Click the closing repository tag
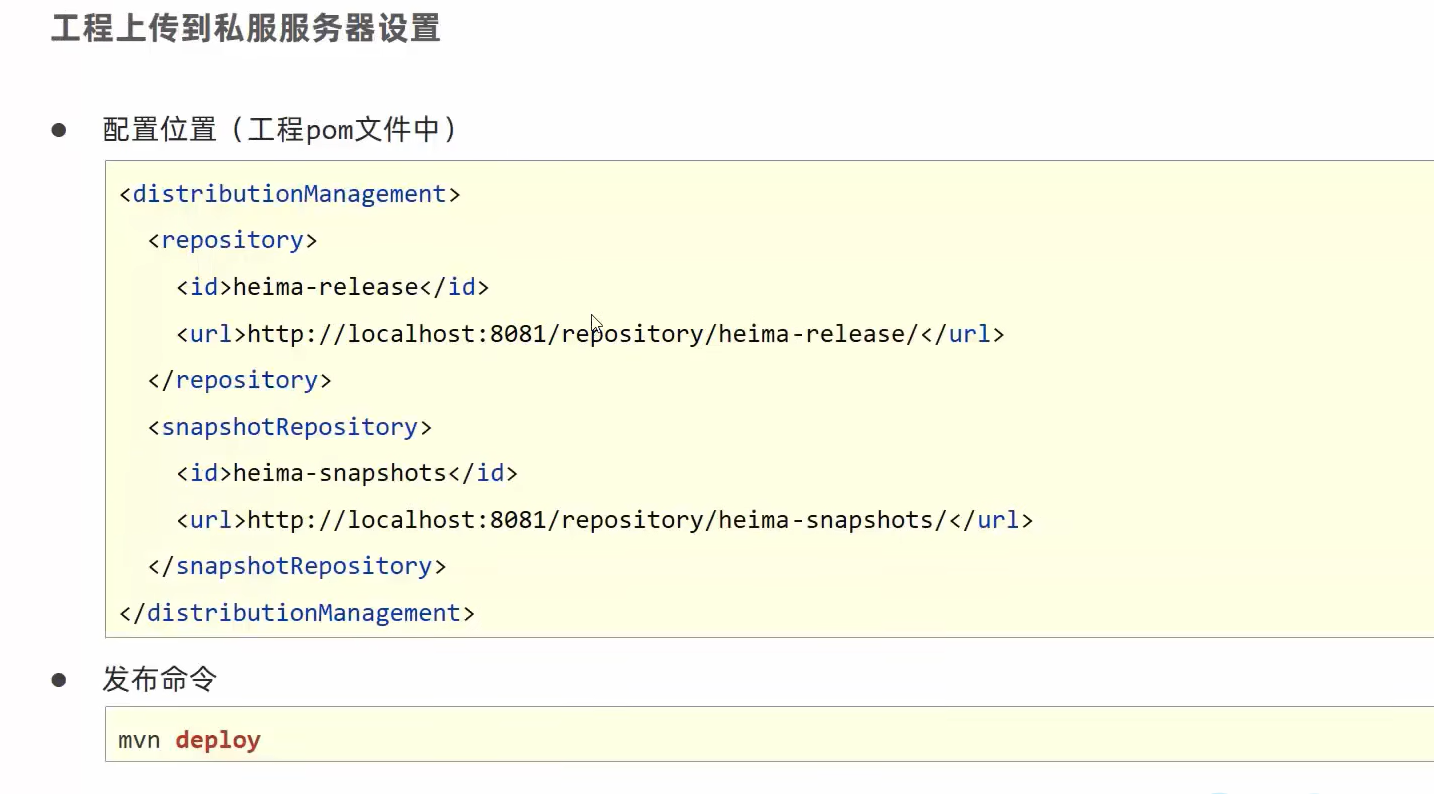 tap(239, 380)
